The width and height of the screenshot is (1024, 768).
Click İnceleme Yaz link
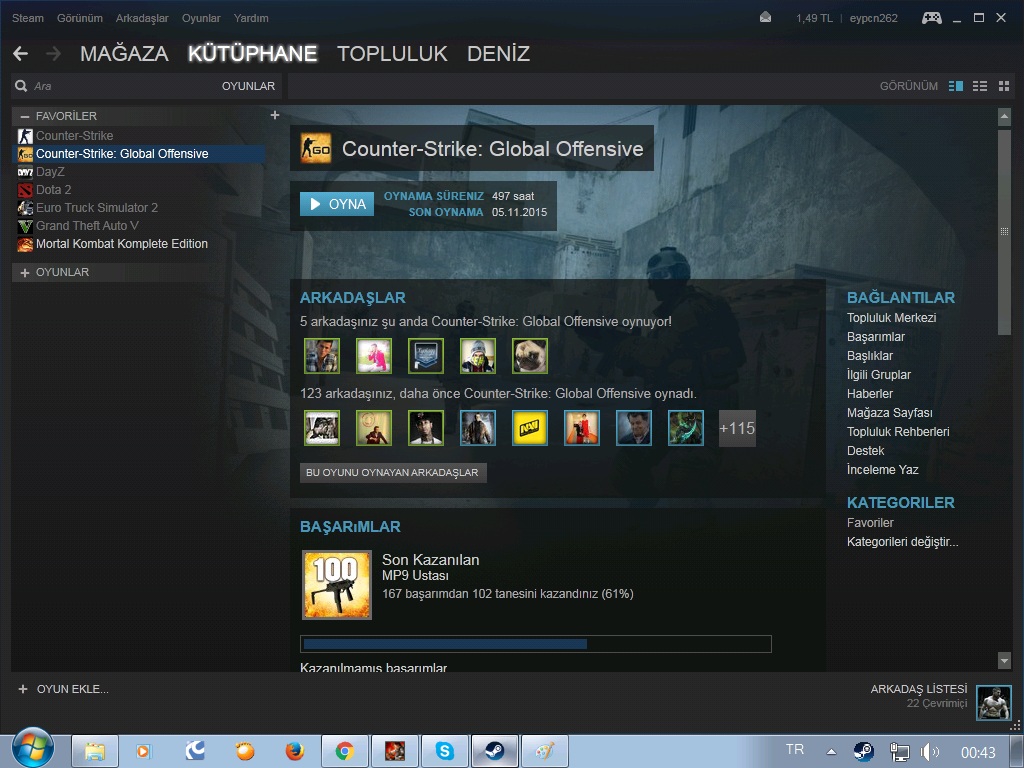(882, 469)
